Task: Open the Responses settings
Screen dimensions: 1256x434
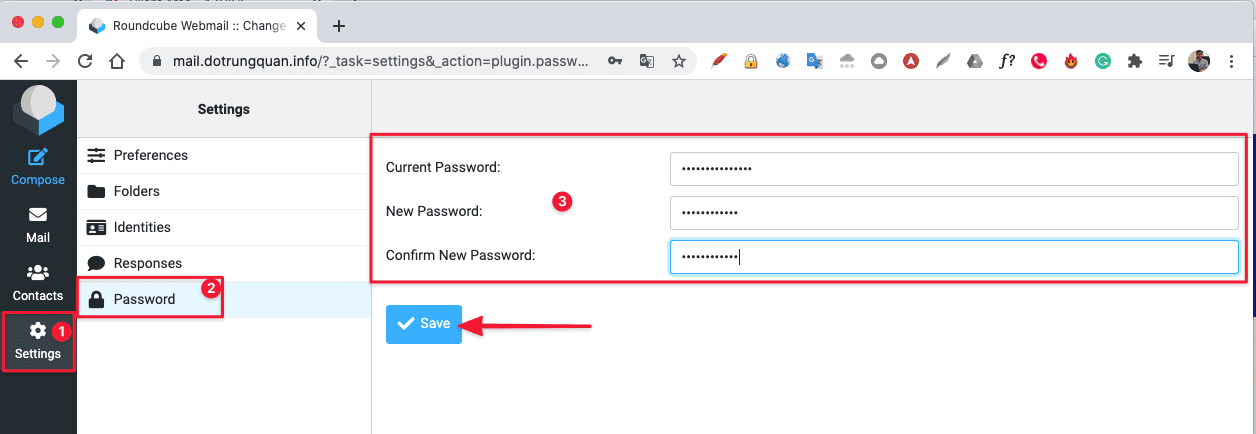Action: point(147,263)
